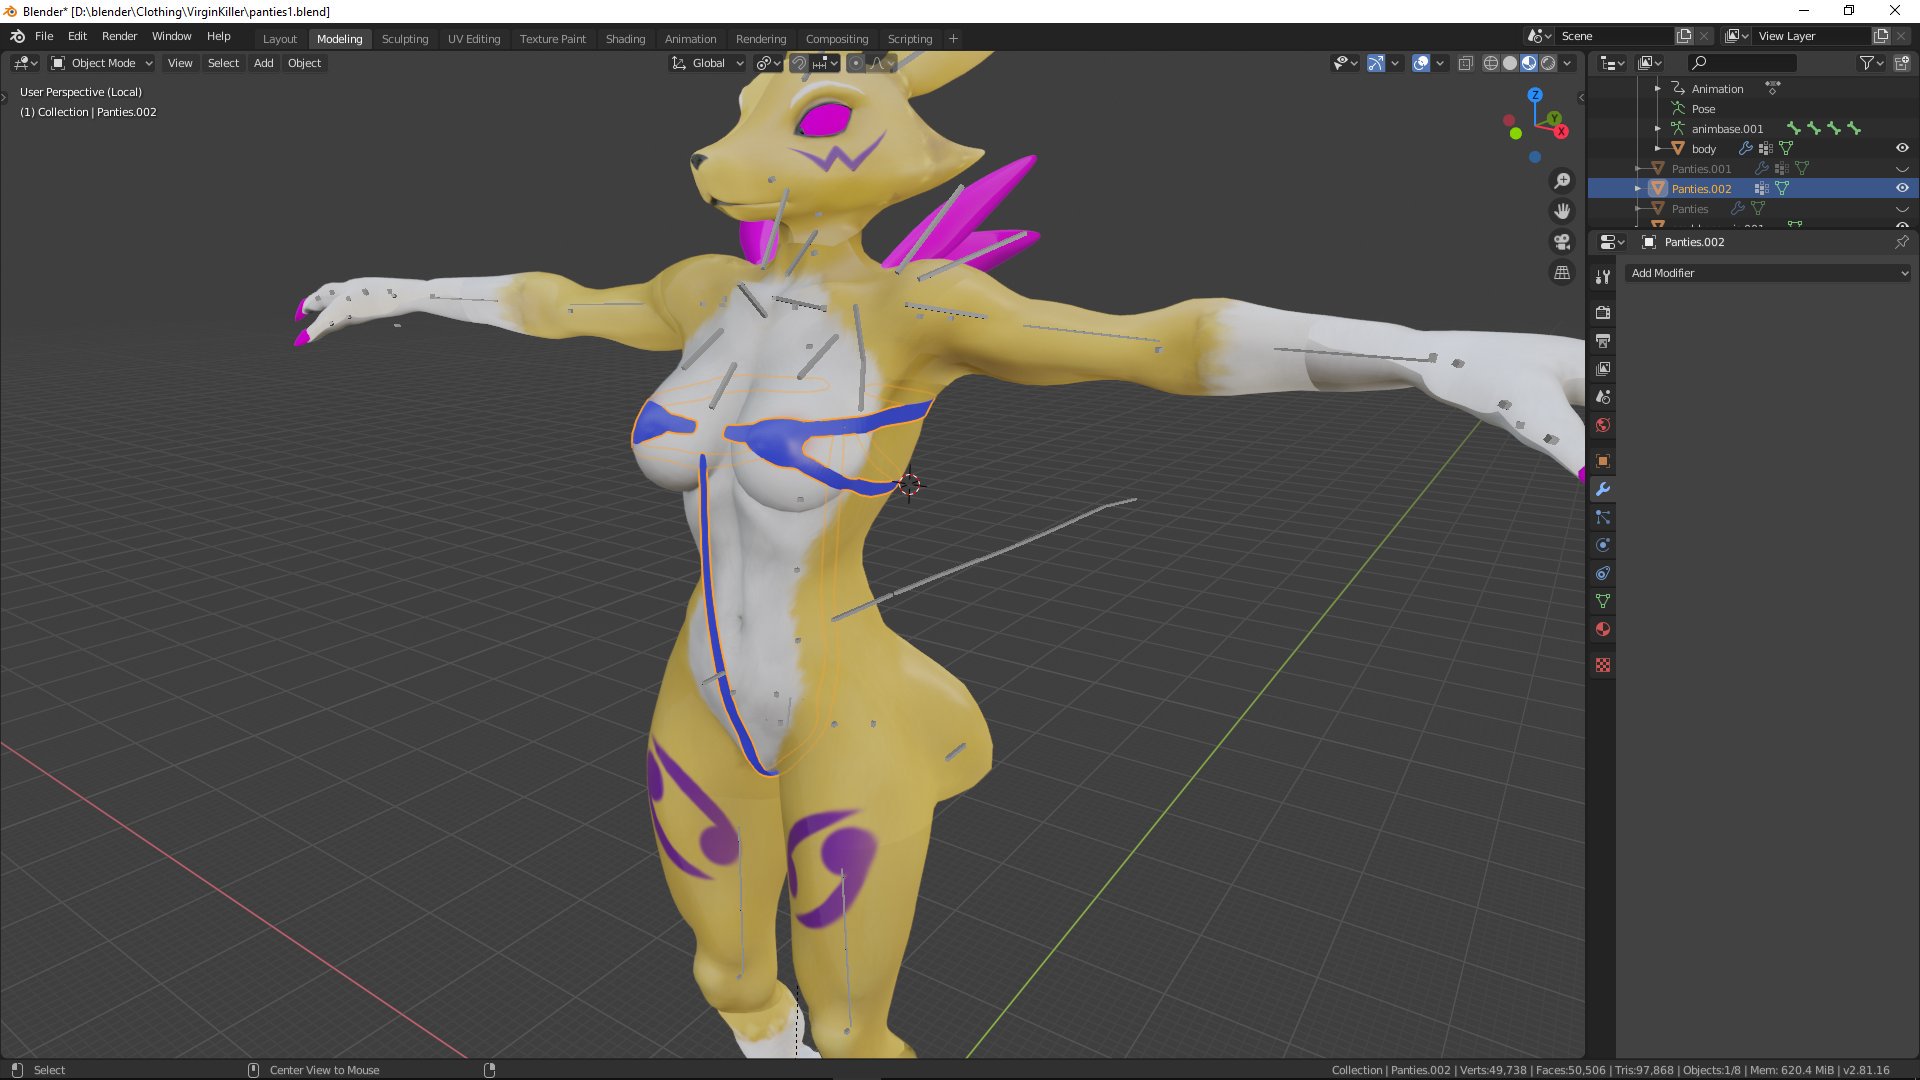The height and width of the screenshot is (1080, 1920).
Task: Open Render properties tab icon
Action: pyautogui.click(x=1603, y=312)
